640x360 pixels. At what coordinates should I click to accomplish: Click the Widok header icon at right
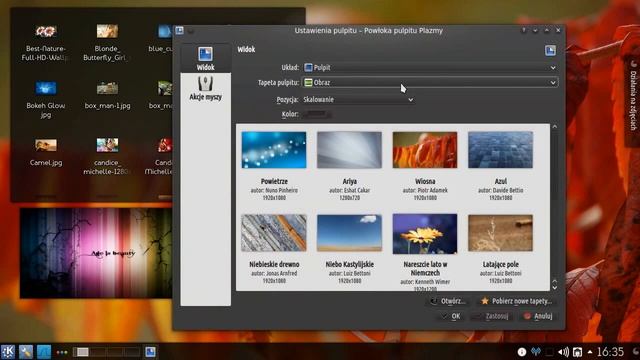coord(550,50)
